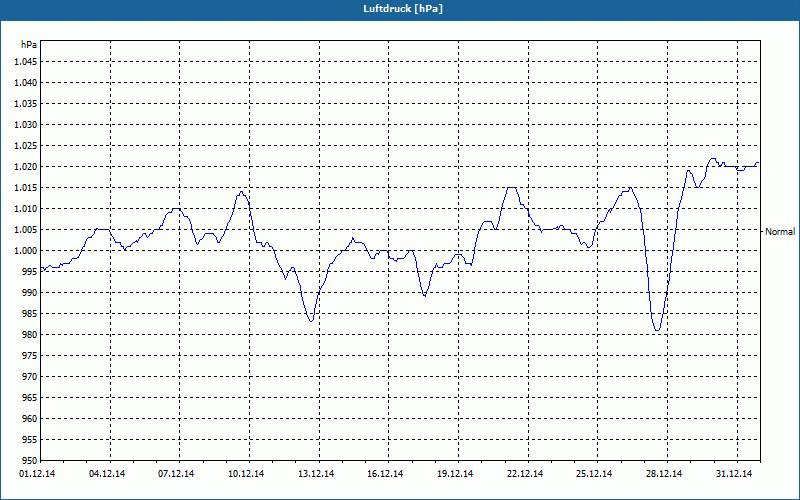
Task: Select the 1.040 pressure axis label
Action: click(x=26, y=83)
